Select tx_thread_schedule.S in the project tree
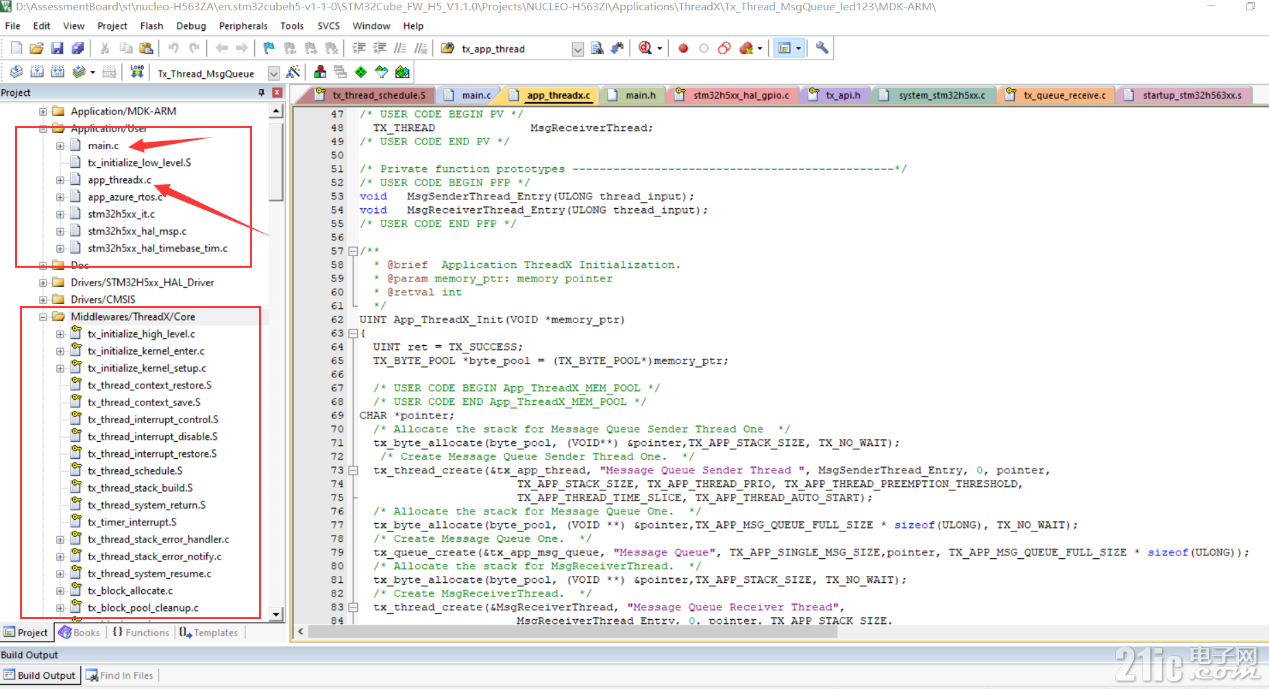1269x689 pixels. click(x=134, y=470)
